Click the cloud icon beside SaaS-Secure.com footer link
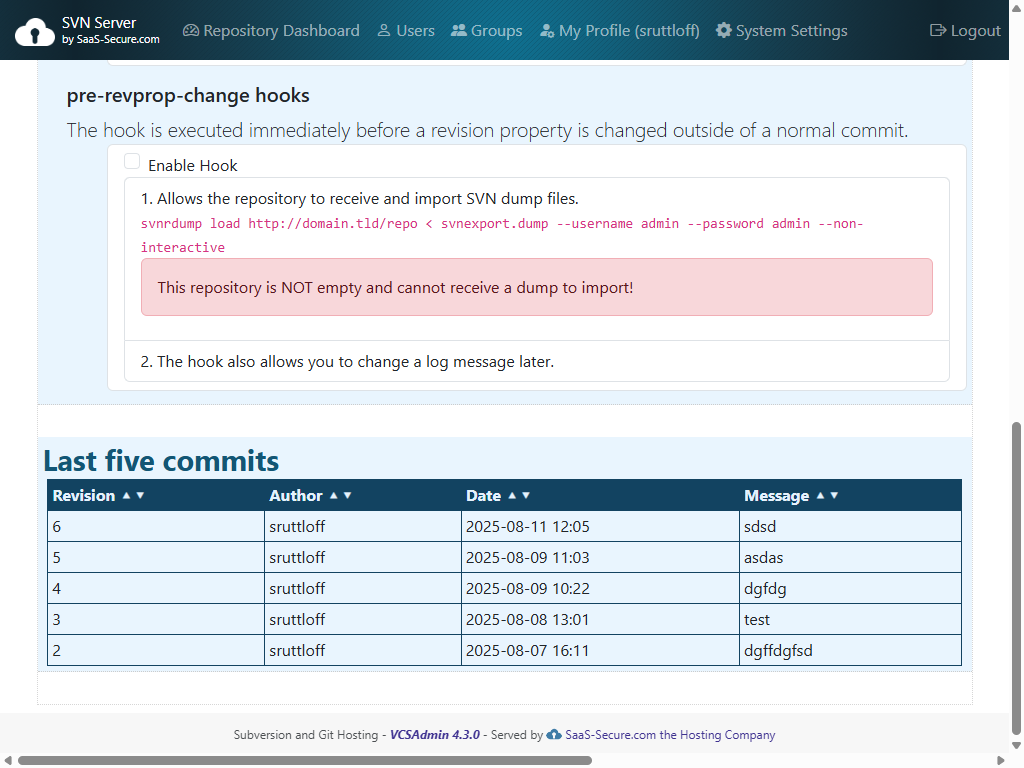Image resolution: width=1024 pixels, height=768 pixels. click(x=553, y=735)
